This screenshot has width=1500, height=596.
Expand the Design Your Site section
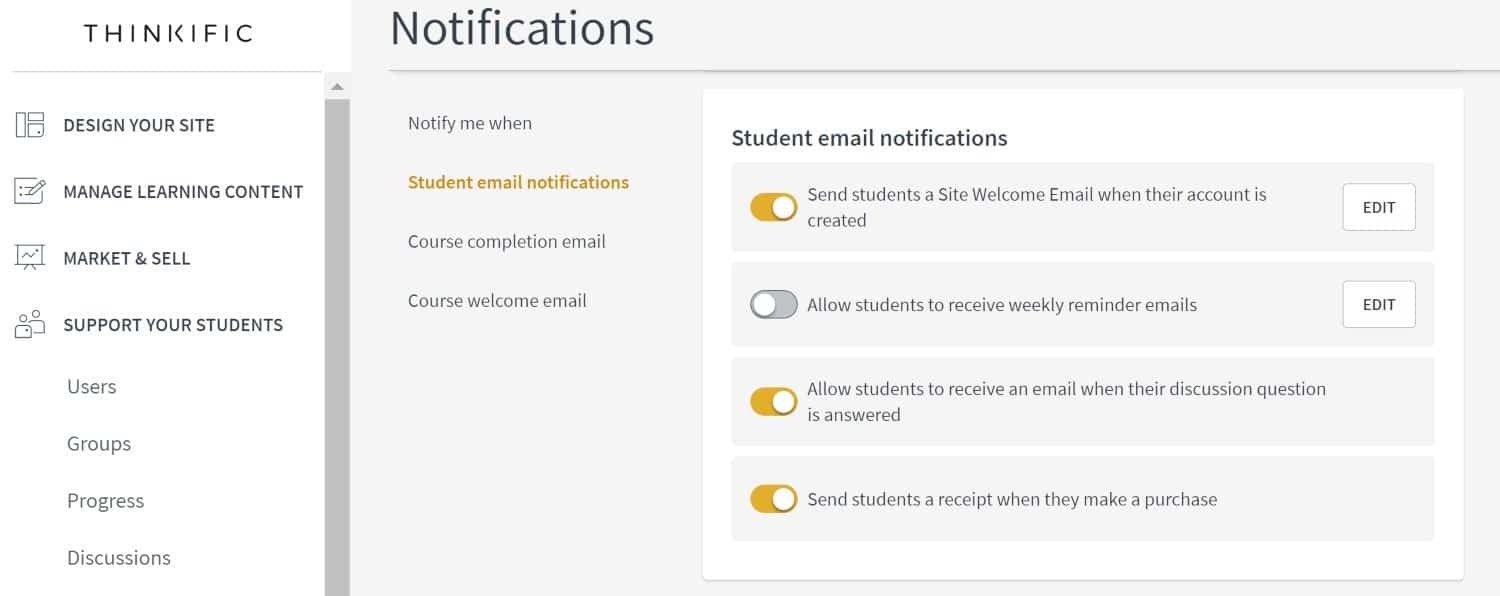(139, 125)
